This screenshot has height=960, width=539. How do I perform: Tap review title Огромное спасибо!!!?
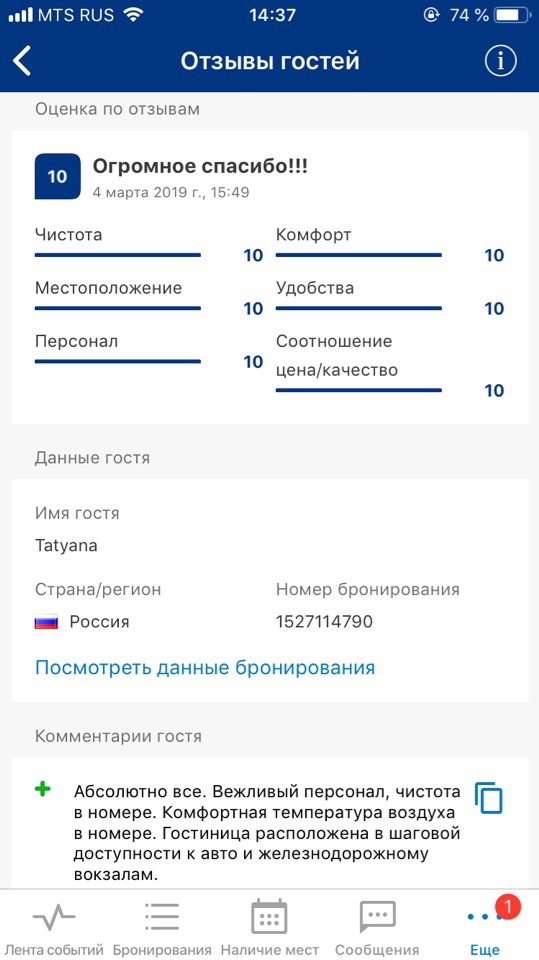click(x=200, y=165)
